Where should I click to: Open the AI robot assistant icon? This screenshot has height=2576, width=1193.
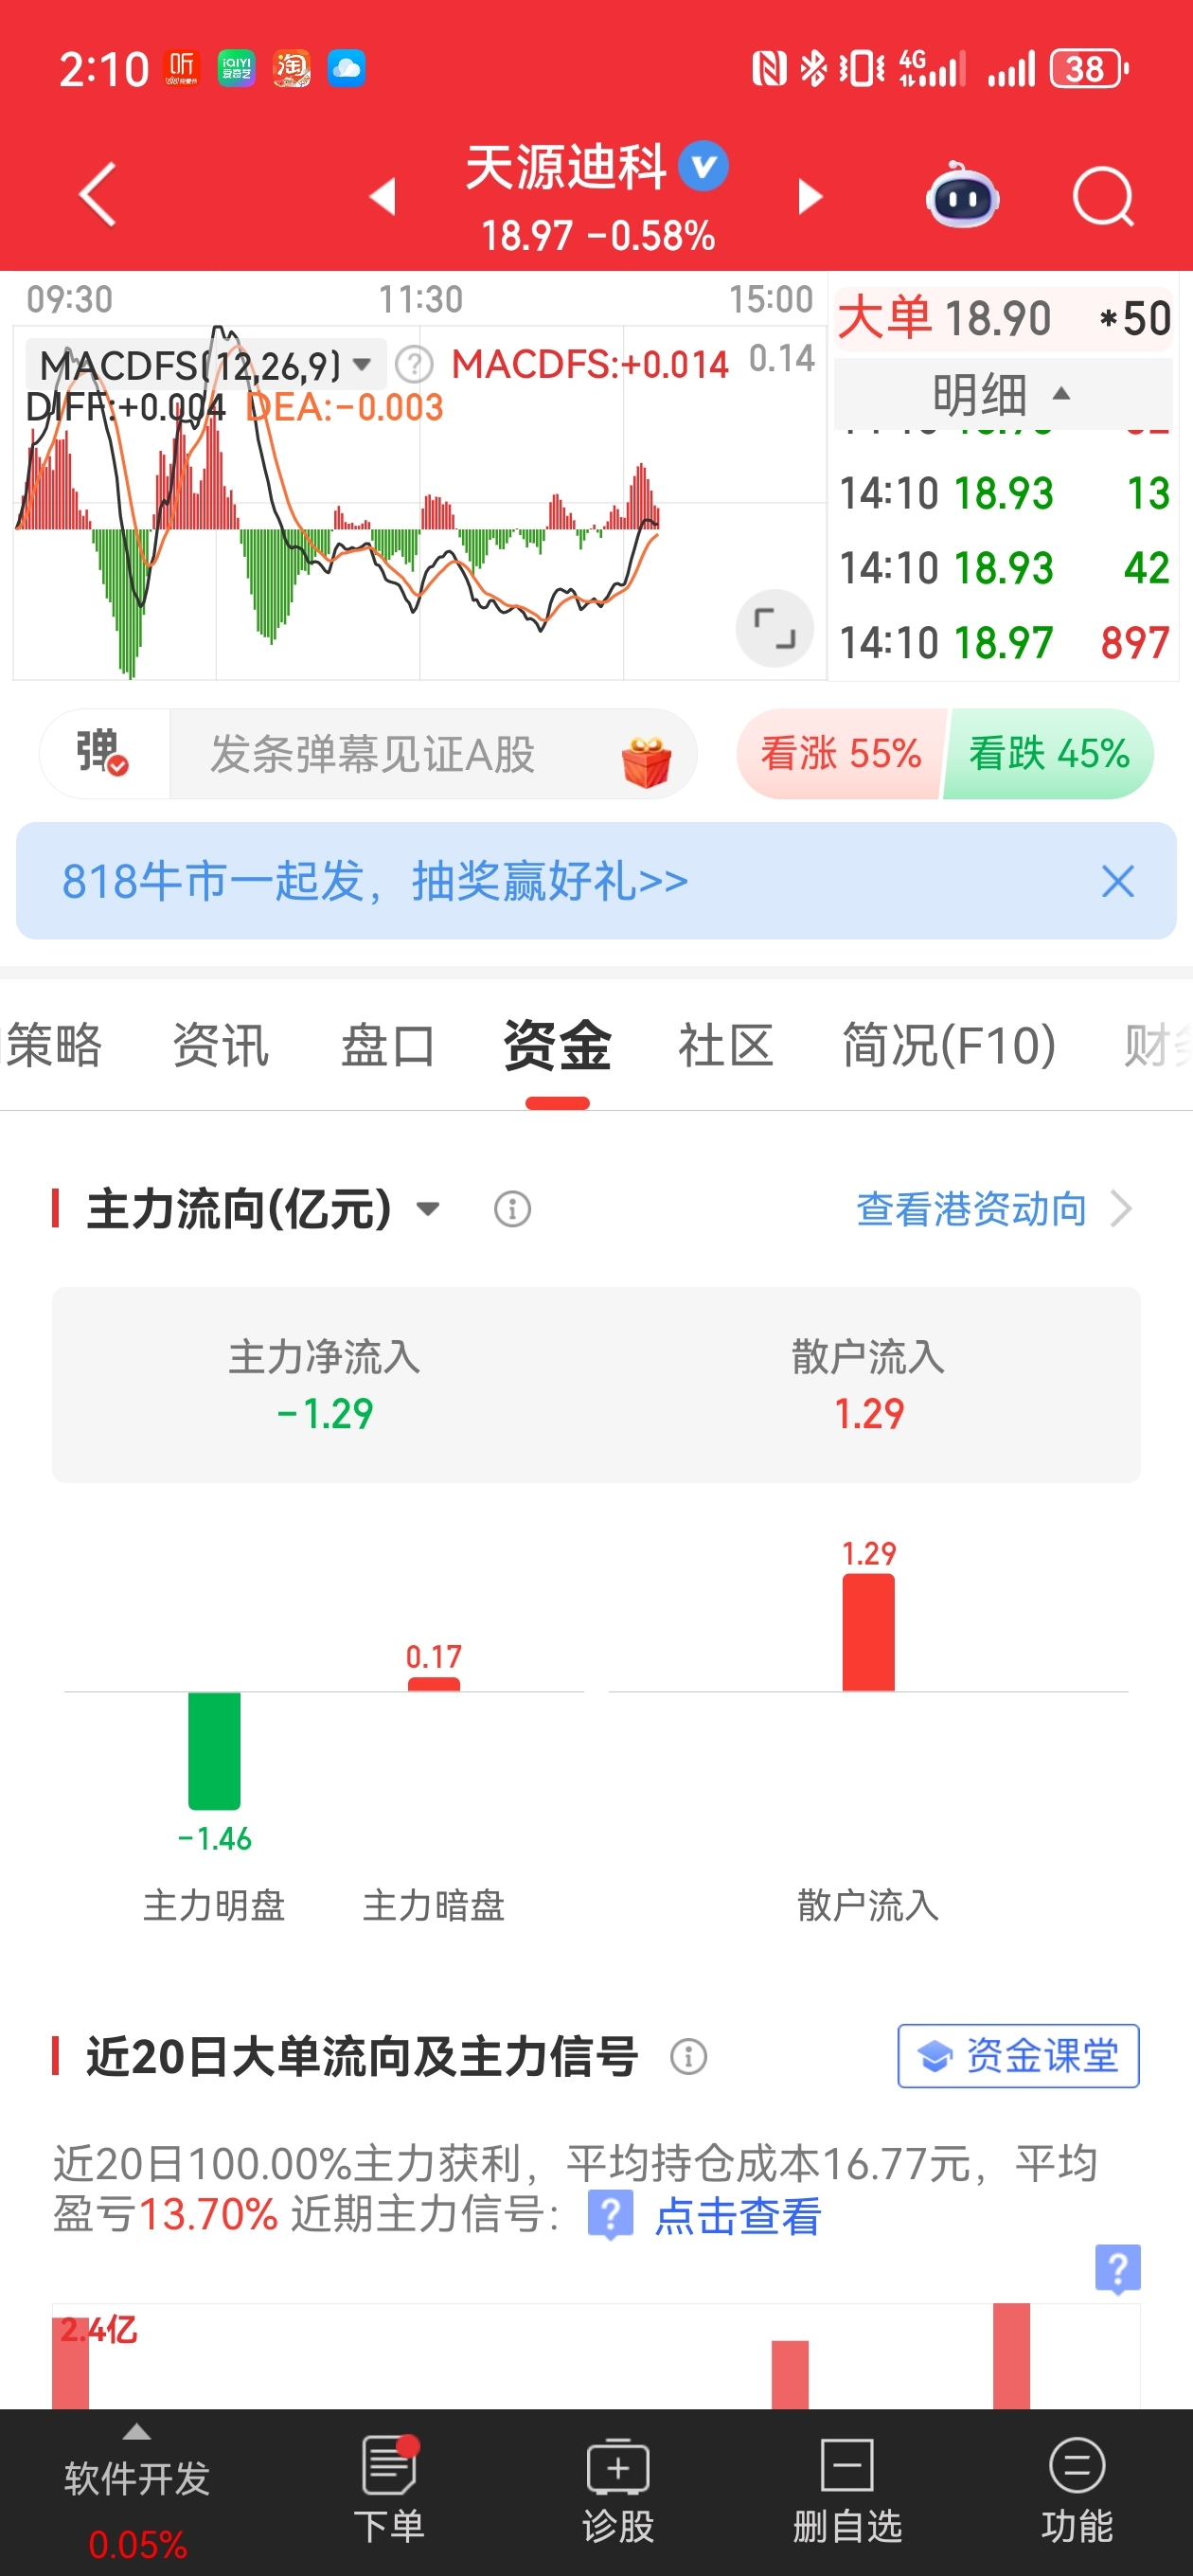click(961, 196)
